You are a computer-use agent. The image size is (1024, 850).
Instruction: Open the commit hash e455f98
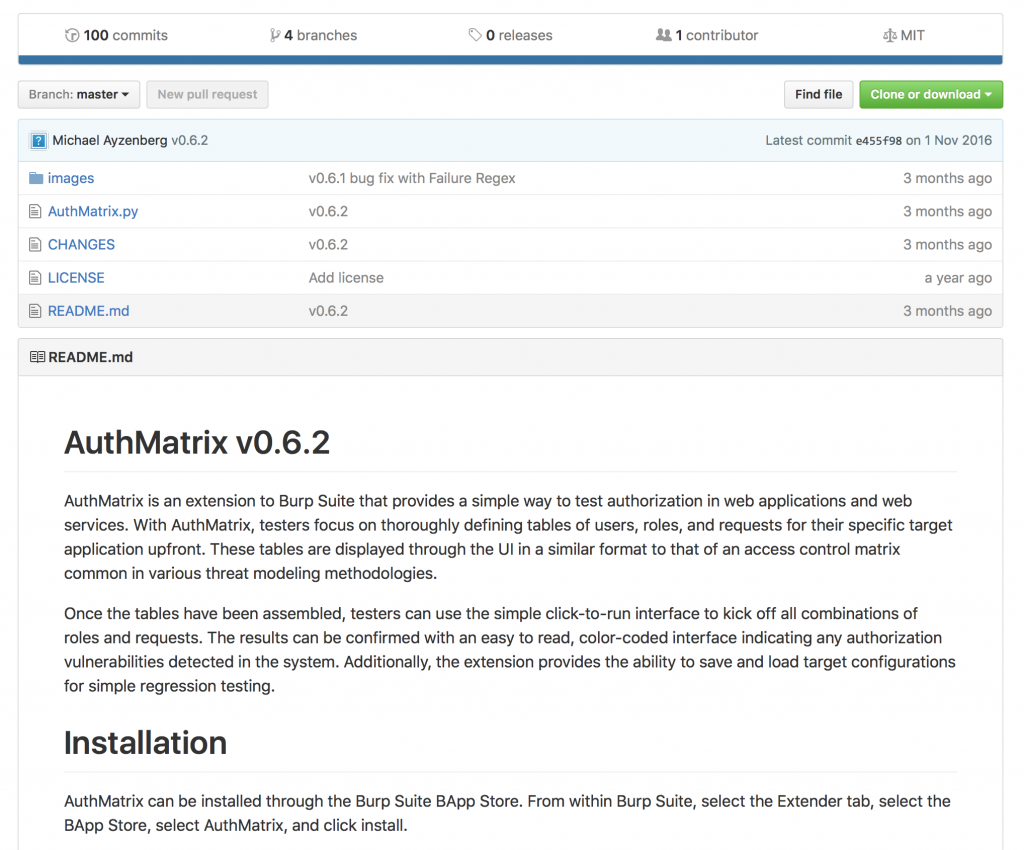click(878, 140)
